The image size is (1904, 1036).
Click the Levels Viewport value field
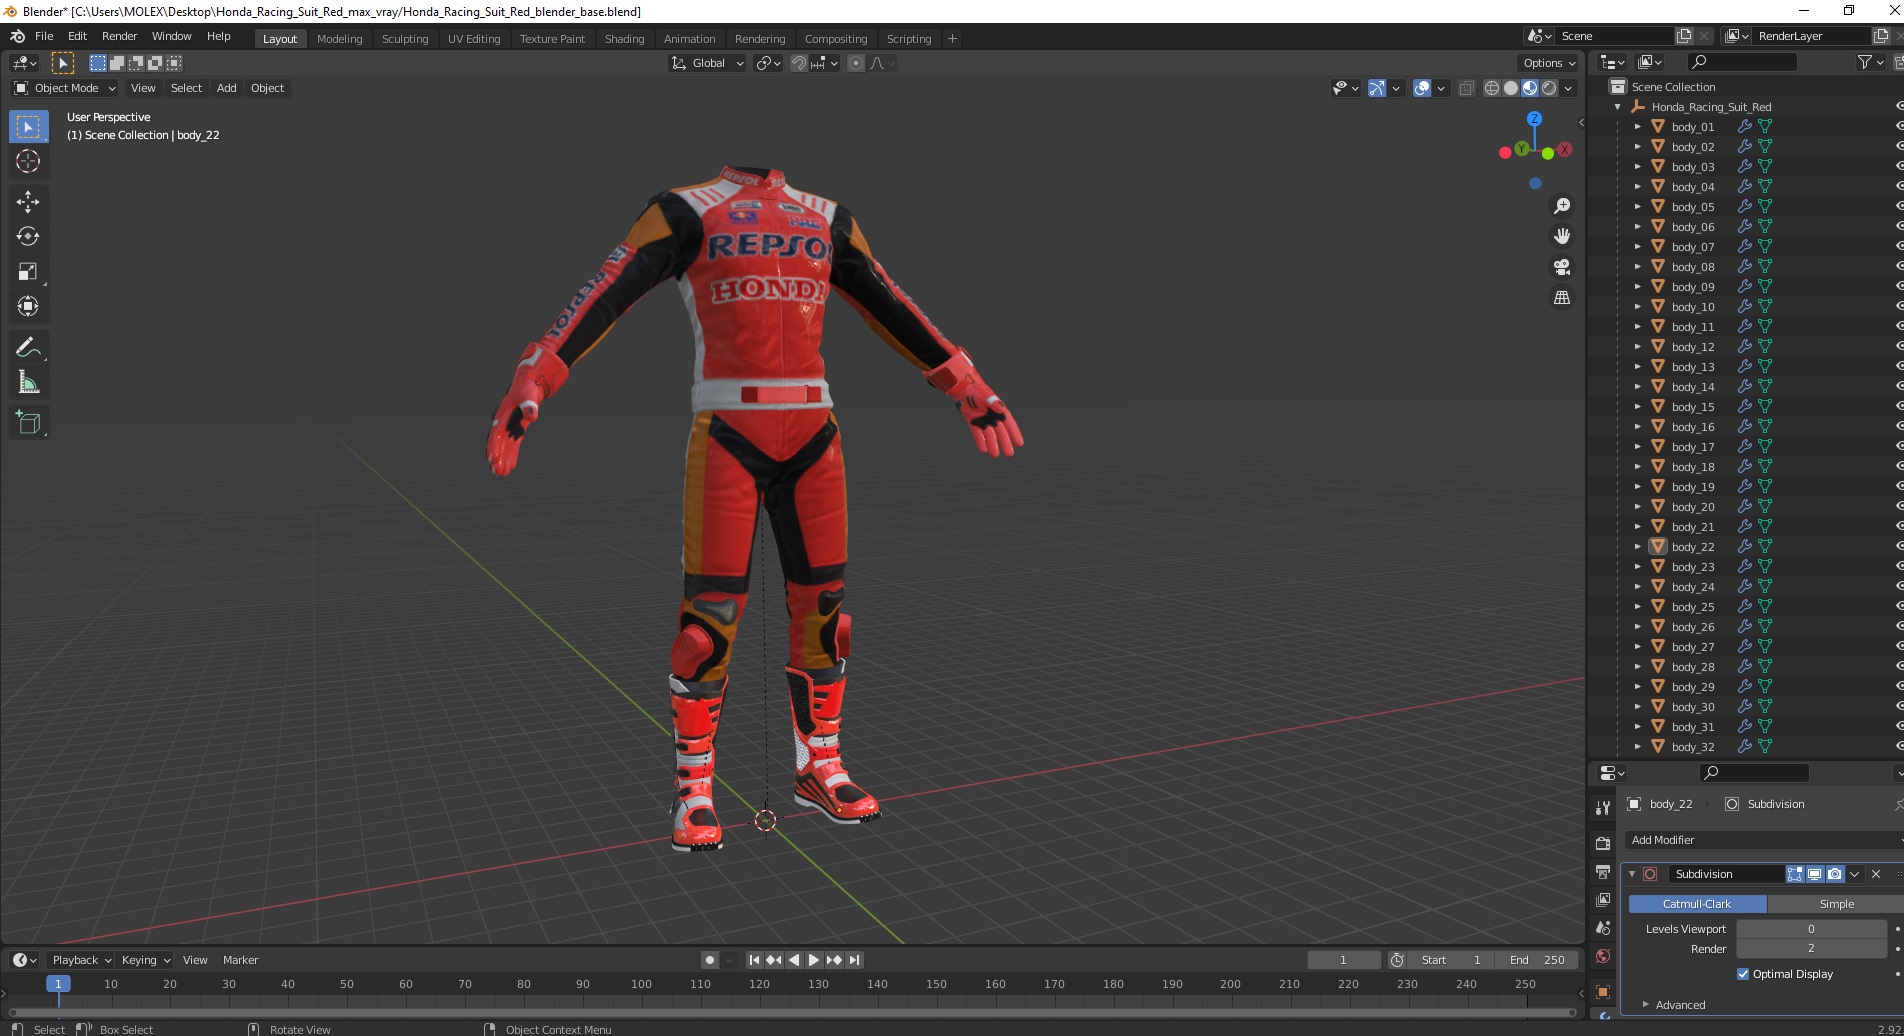1811,929
